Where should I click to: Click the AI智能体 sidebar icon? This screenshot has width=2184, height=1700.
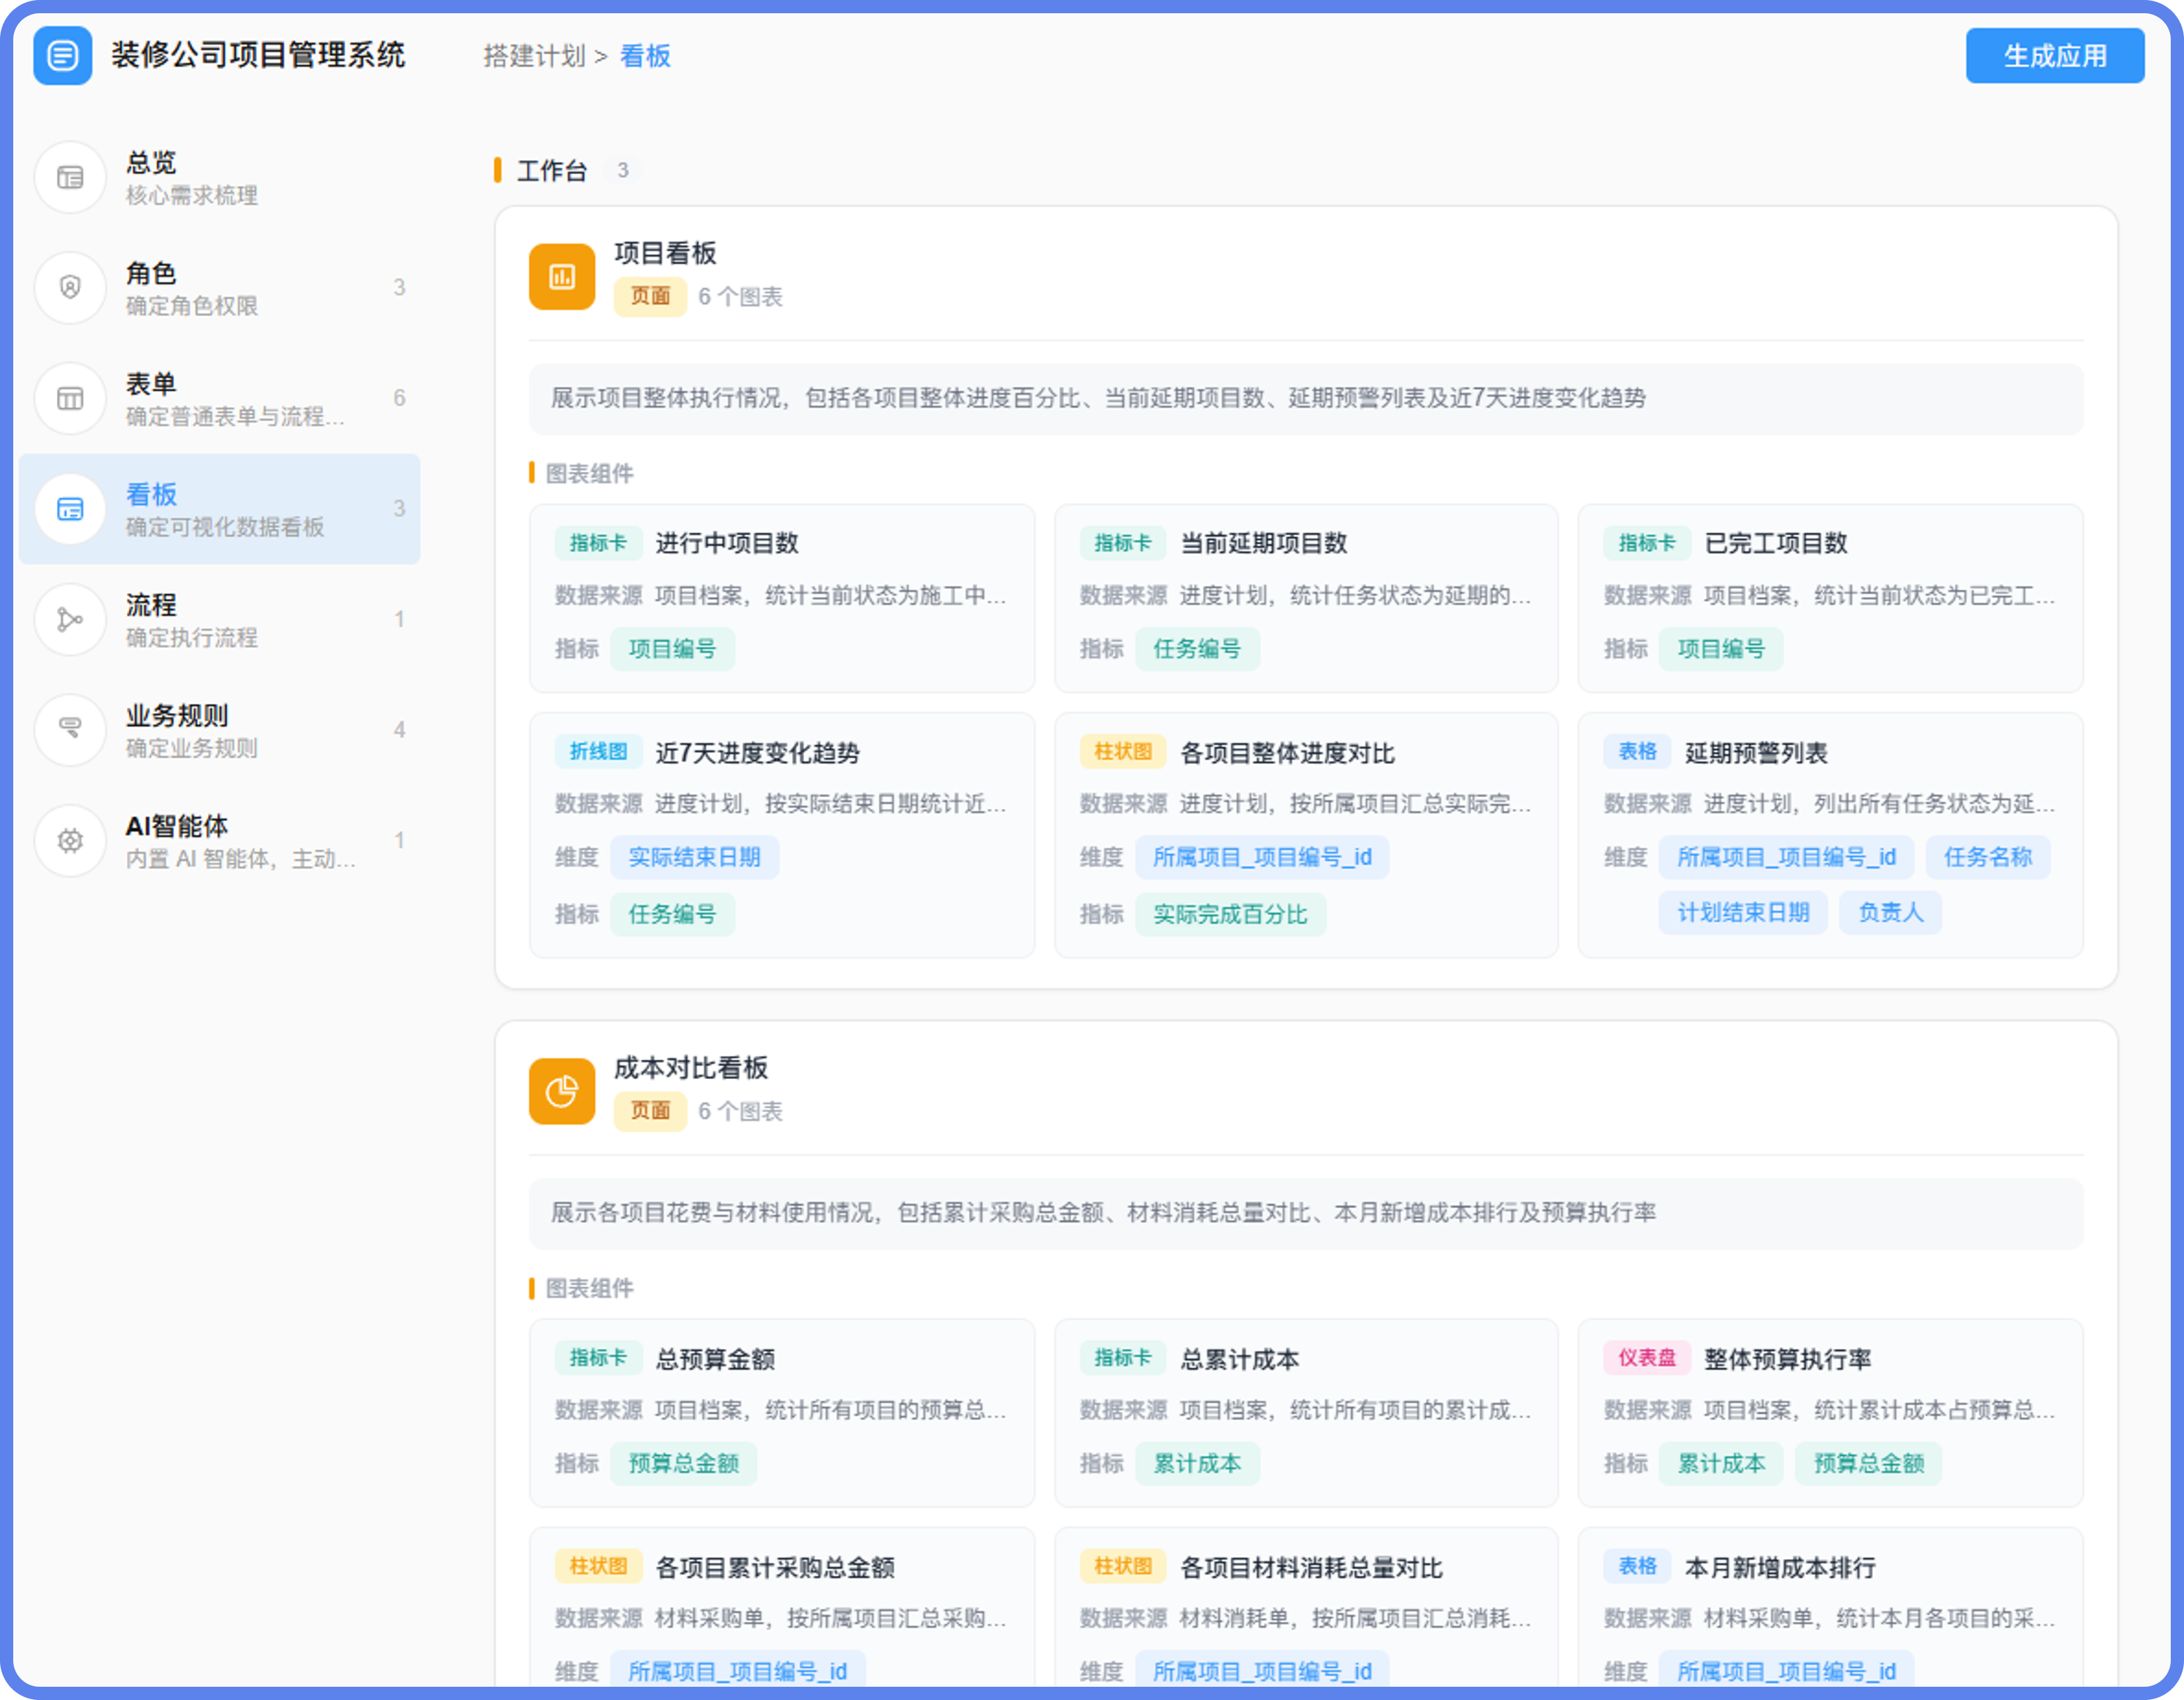70,841
